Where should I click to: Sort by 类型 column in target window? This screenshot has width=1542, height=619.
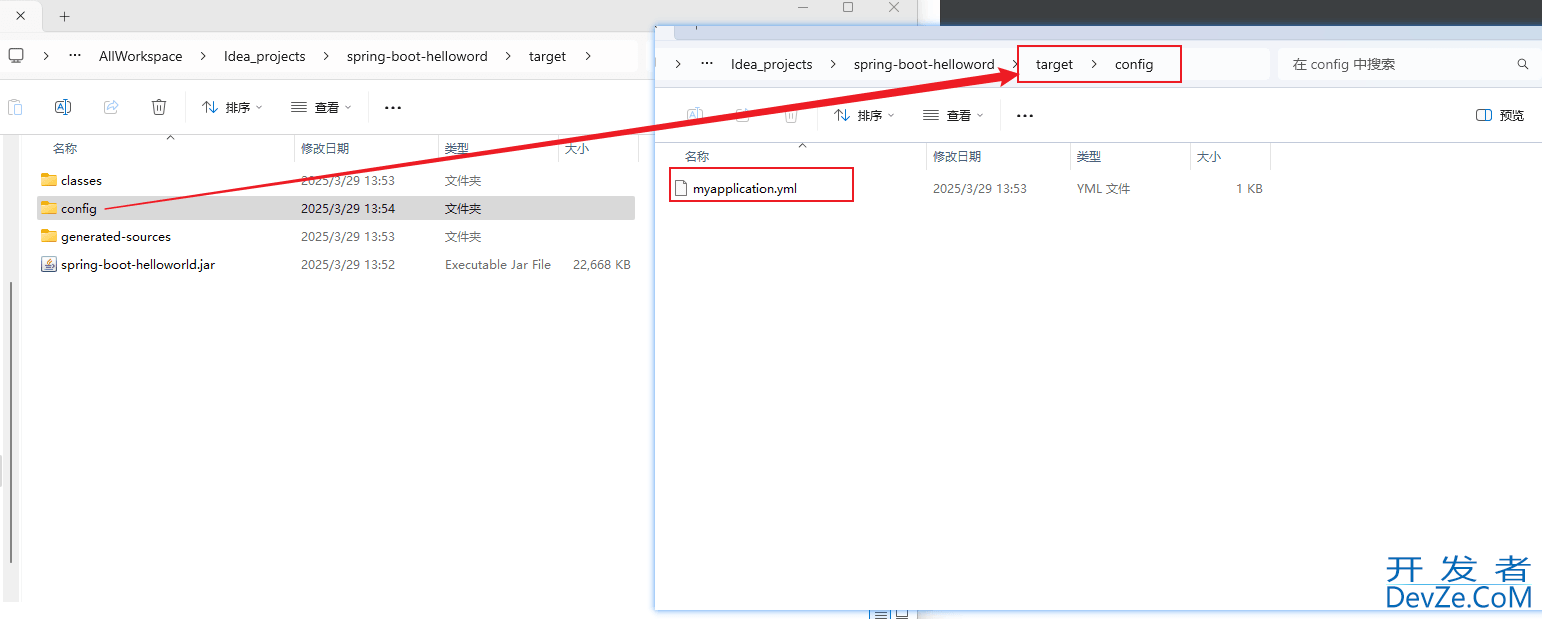tap(457, 148)
